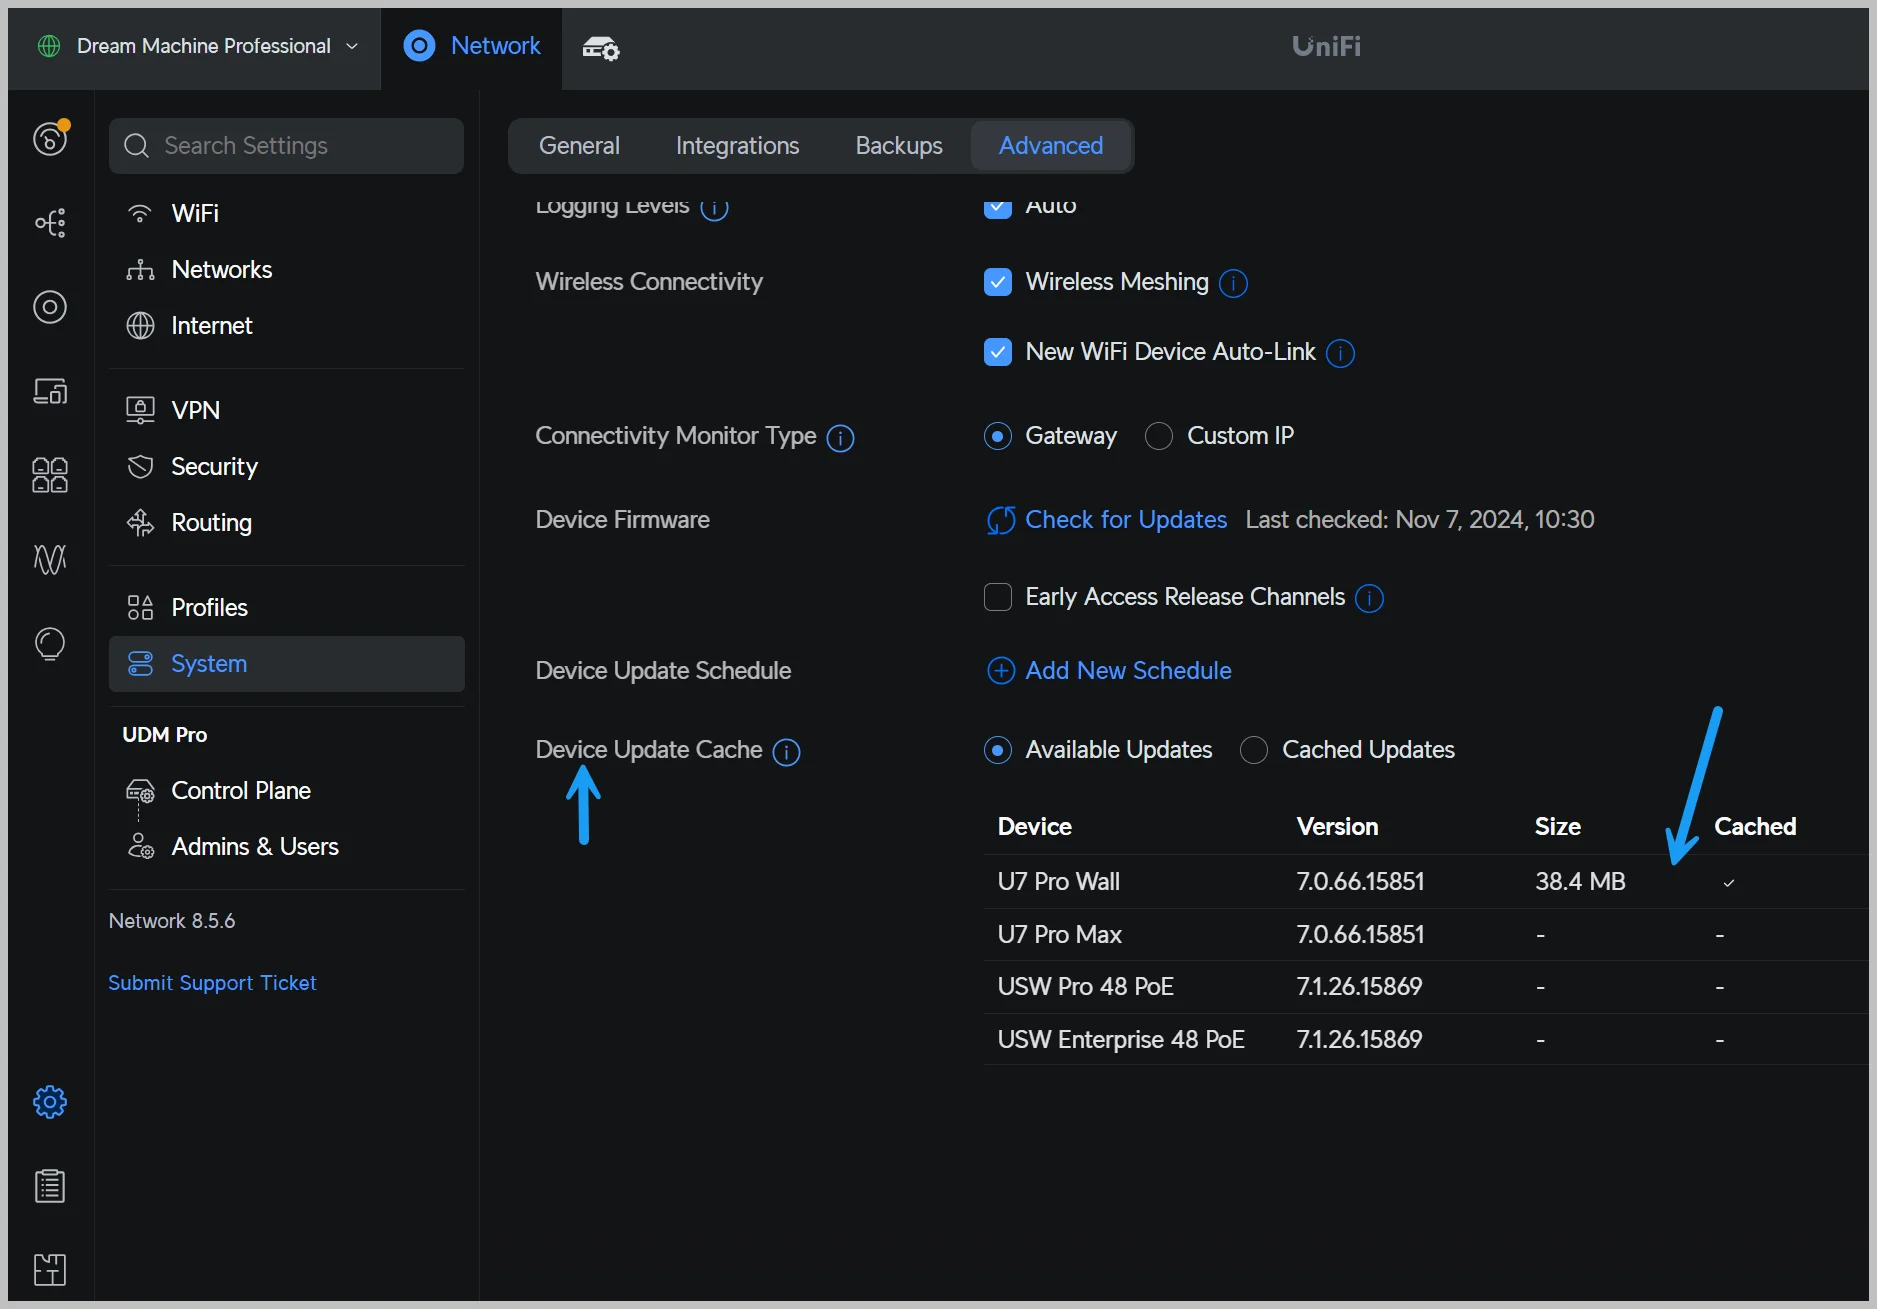This screenshot has width=1877, height=1309.
Task: Open the Radios waveform icon
Action: (x=50, y=559)
